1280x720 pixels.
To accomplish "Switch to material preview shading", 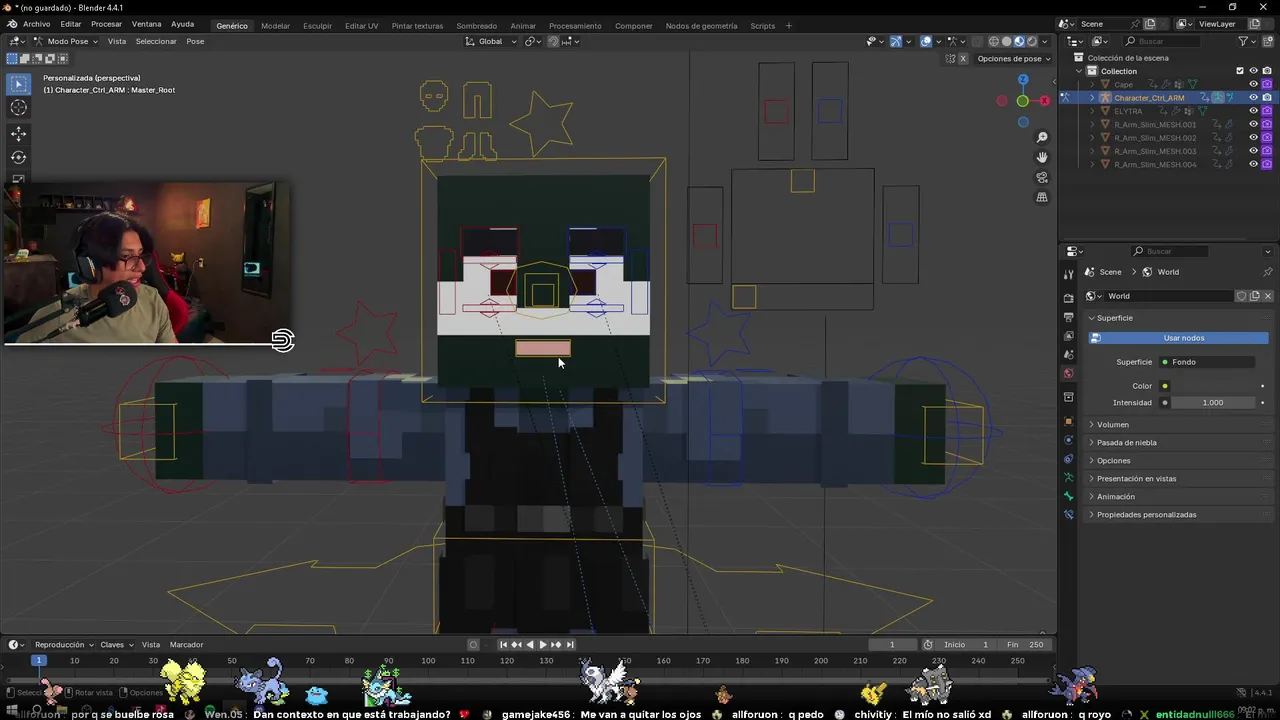I will coord(1019,41).
